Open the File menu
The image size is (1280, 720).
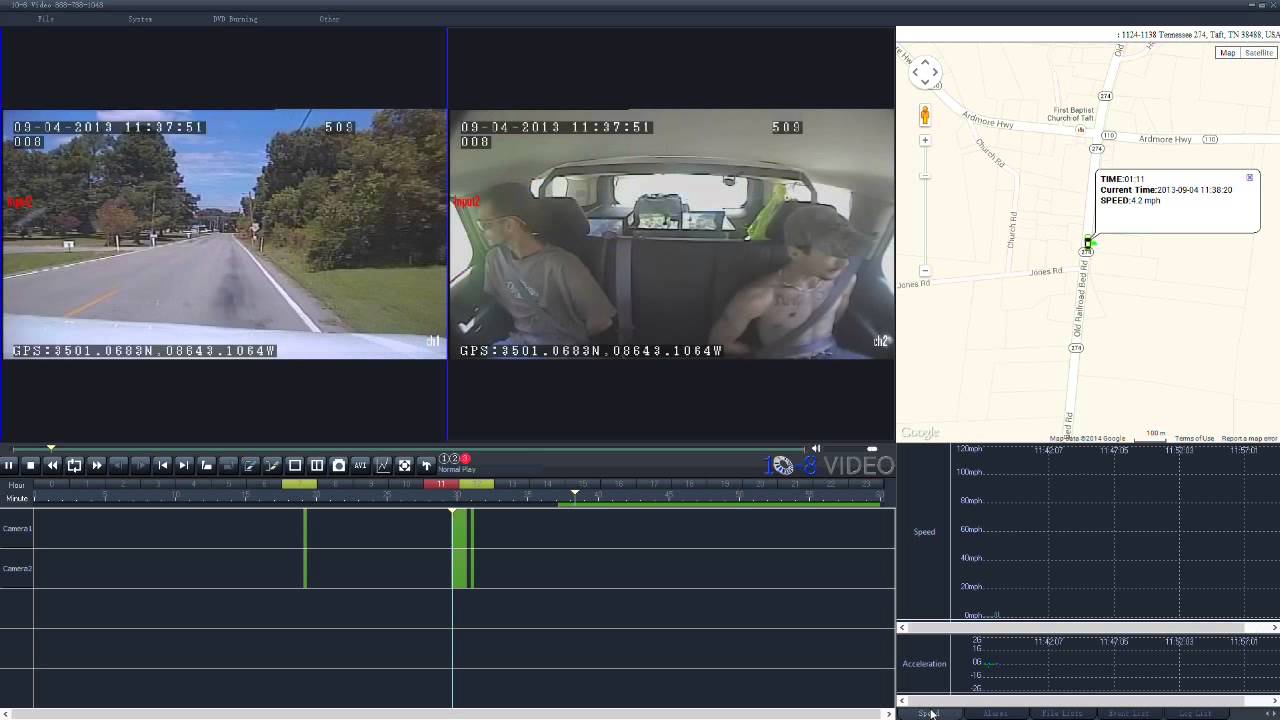[x=46, y=19]
